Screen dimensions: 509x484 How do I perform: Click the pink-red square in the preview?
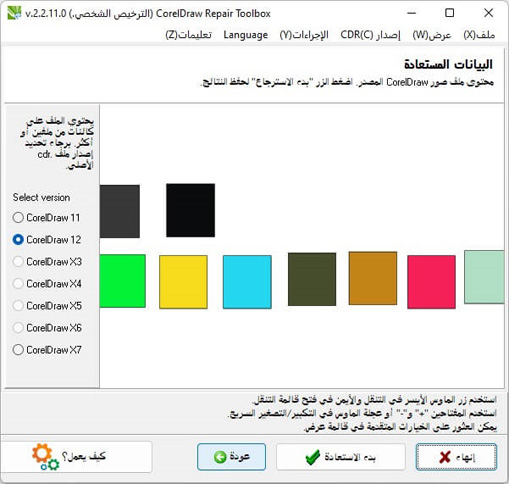pos(431,282)
